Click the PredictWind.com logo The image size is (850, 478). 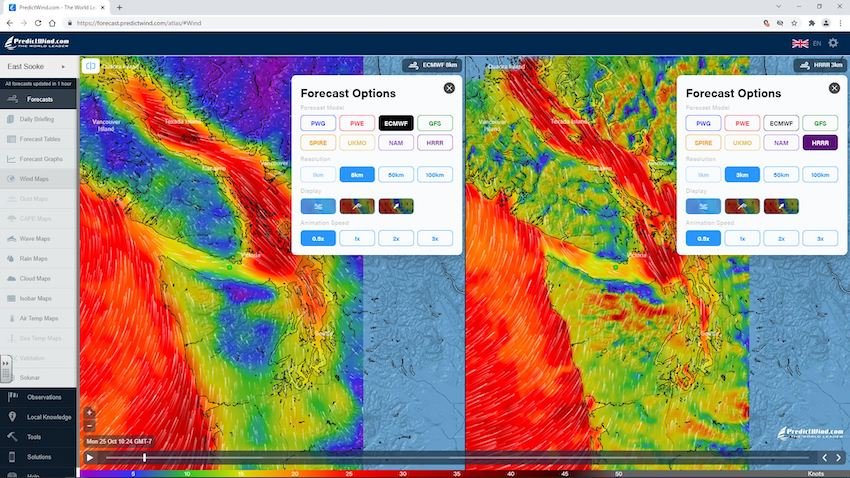(37, 43)
